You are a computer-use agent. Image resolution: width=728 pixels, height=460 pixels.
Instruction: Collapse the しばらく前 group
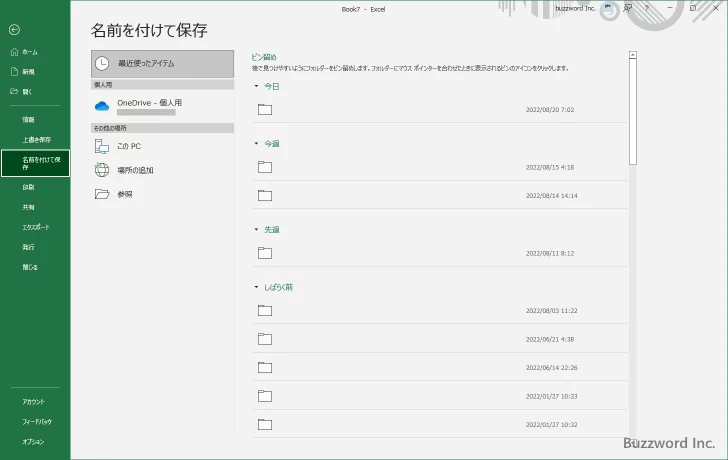[x=256, y=287]
